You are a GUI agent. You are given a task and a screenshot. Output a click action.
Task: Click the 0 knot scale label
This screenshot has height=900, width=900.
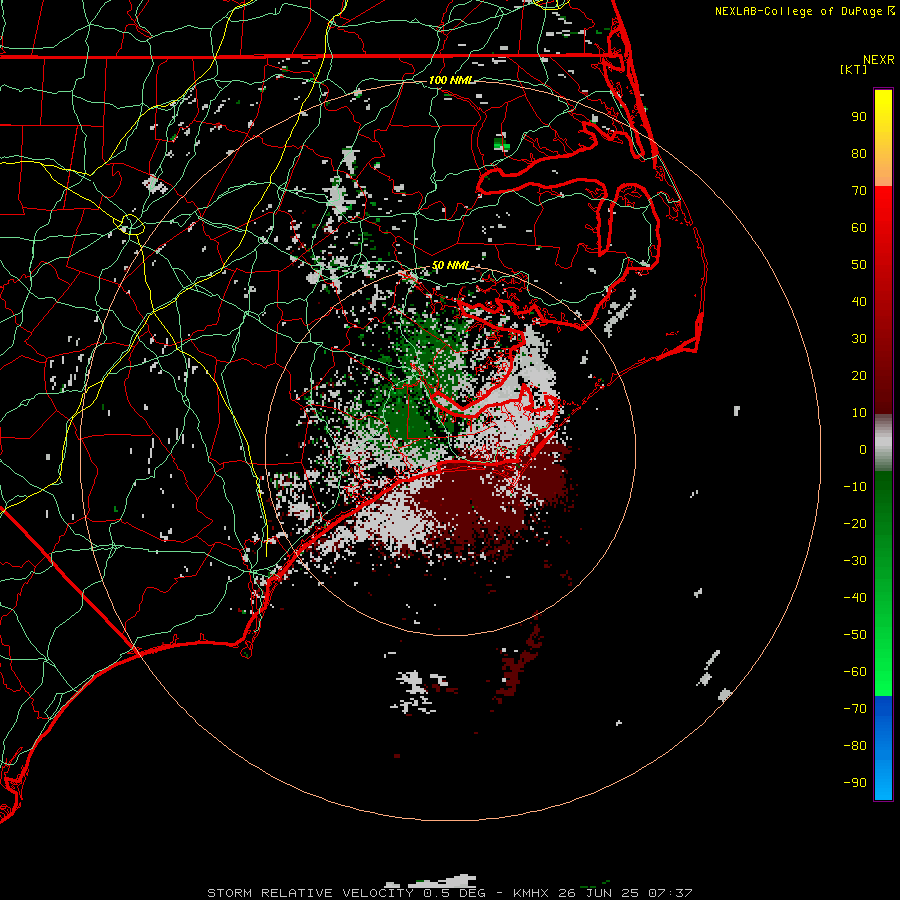click(863, 450)
